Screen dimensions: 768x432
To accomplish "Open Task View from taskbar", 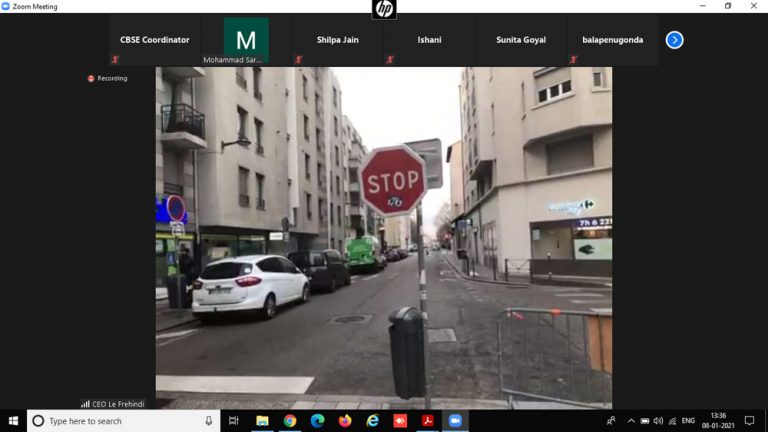I will [234, 421].
